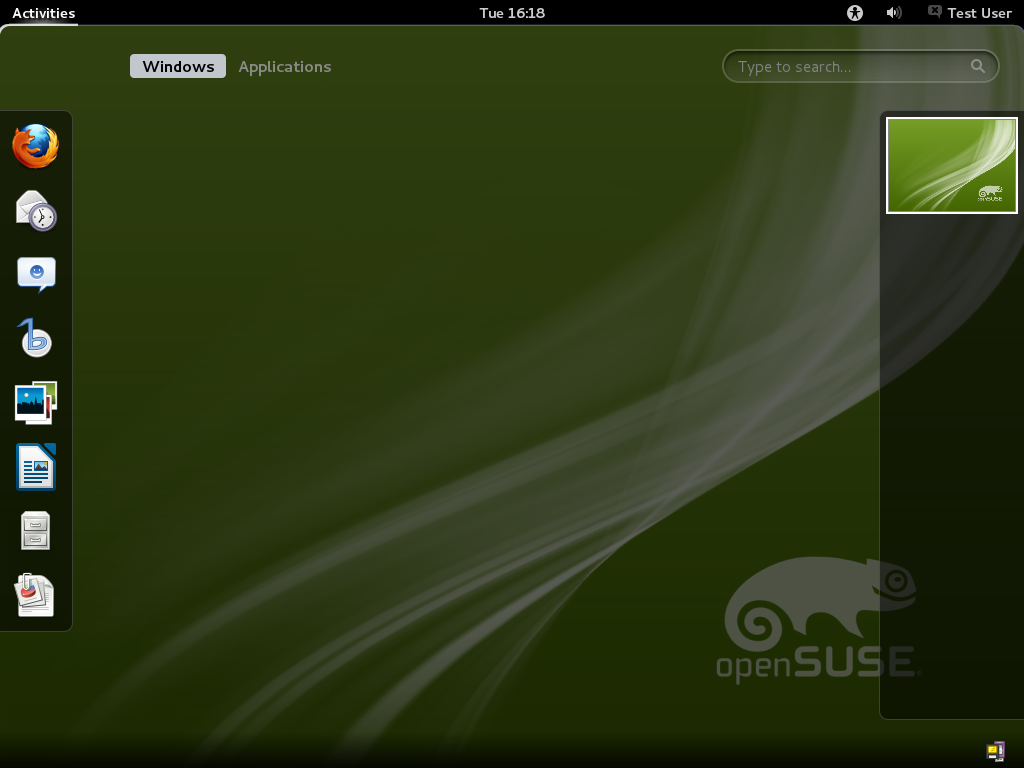Click the volume speaker icon

point(893,13)
